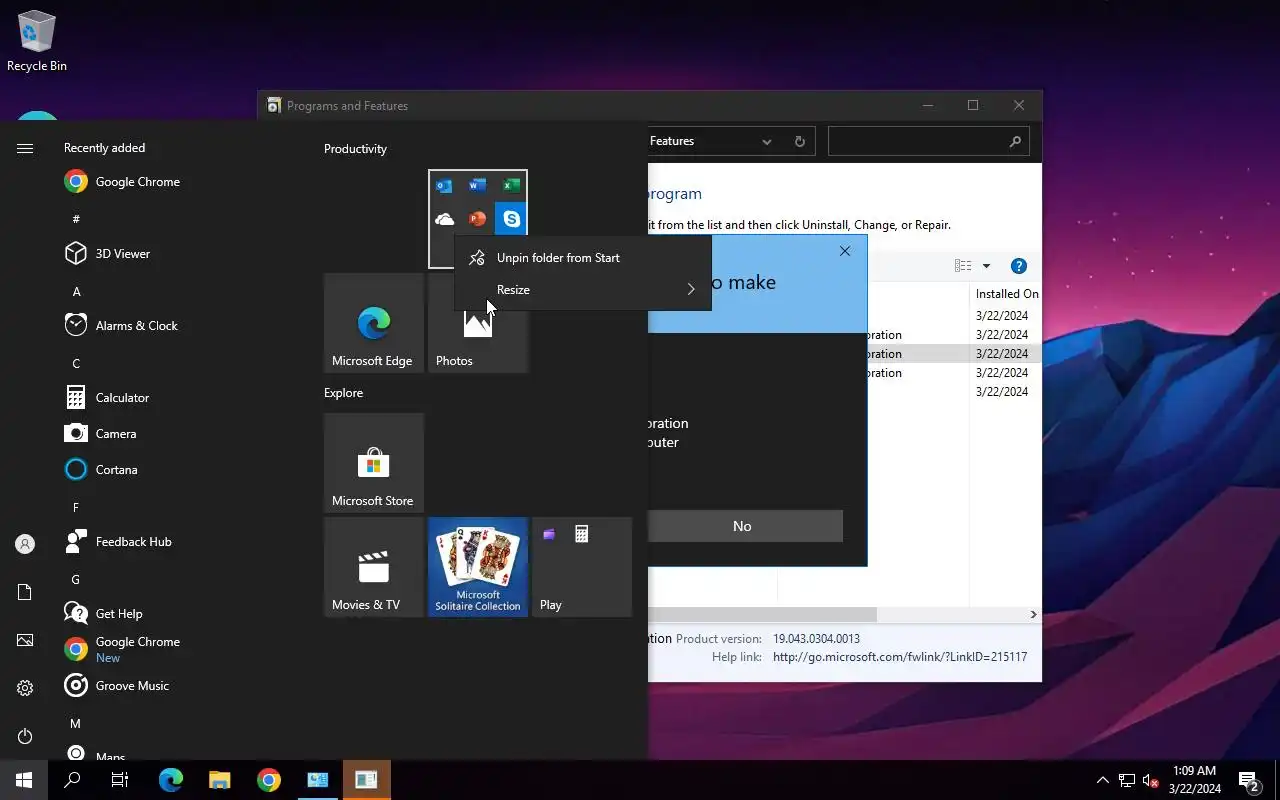Launch Microsoft Solitaire Collection tile

pyautogui.click(x=478, y=567)
